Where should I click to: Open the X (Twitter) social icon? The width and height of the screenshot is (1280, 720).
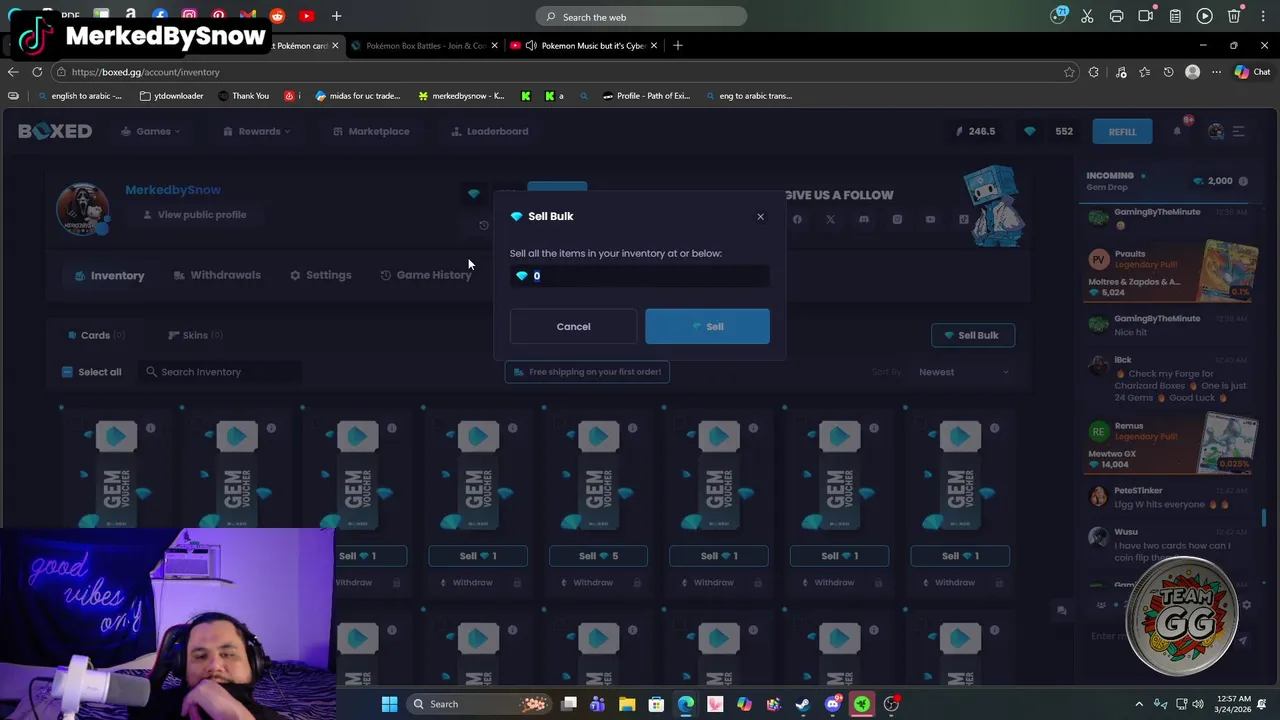point(830,220)
